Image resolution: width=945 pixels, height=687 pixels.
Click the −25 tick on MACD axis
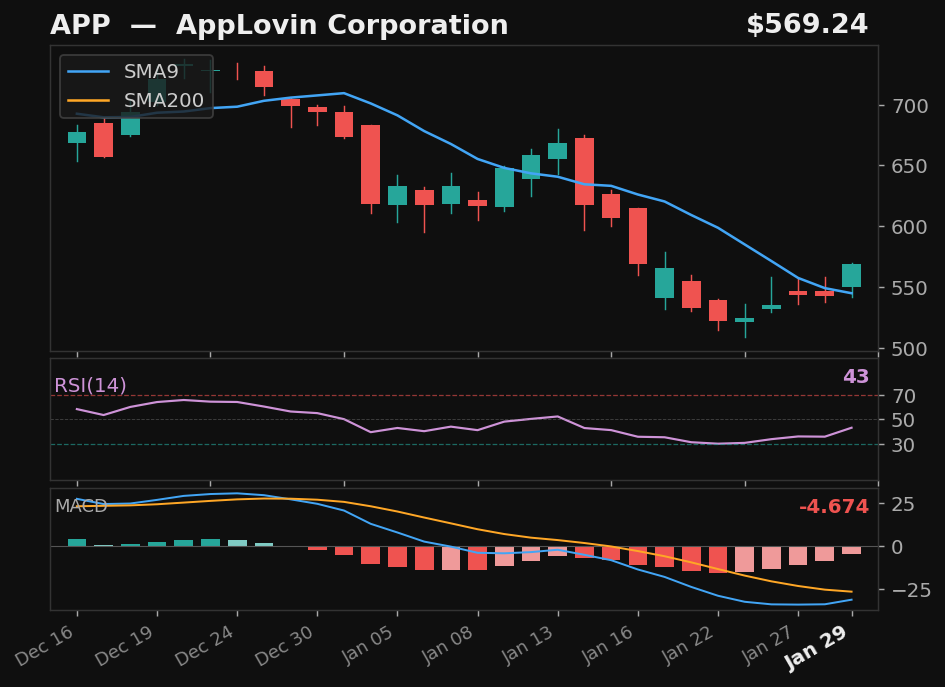pyautogui.click(x=911, y=590)
